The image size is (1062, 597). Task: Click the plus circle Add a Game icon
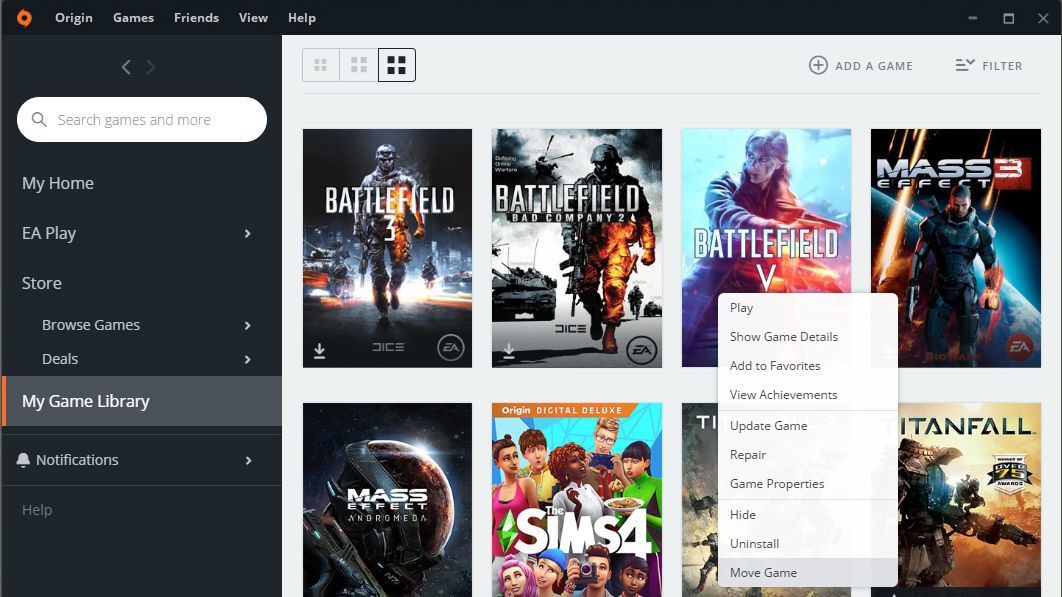tap(818, 65)
